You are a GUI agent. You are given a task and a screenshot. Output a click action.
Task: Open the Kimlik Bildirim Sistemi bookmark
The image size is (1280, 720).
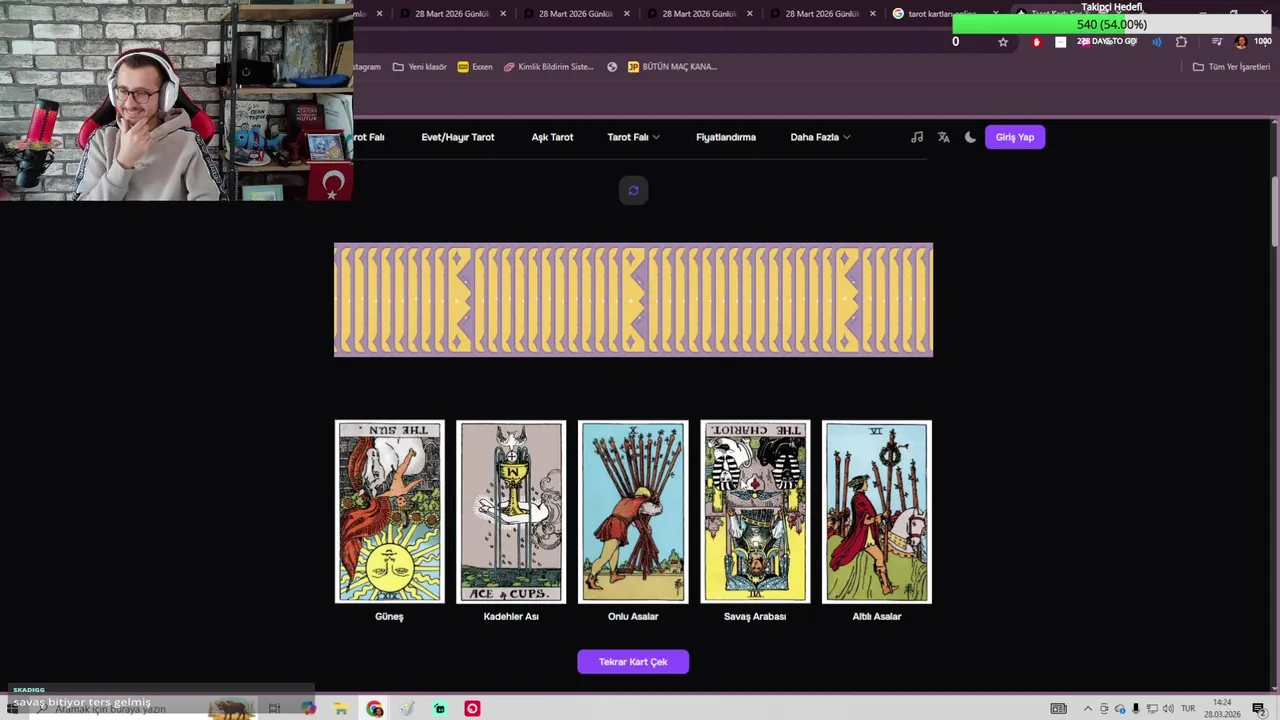(549, 67)
